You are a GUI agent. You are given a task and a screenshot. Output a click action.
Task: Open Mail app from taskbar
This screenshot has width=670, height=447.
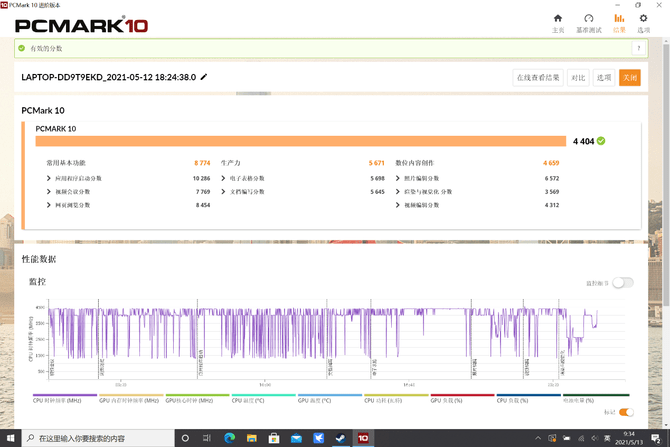[296, 438]
